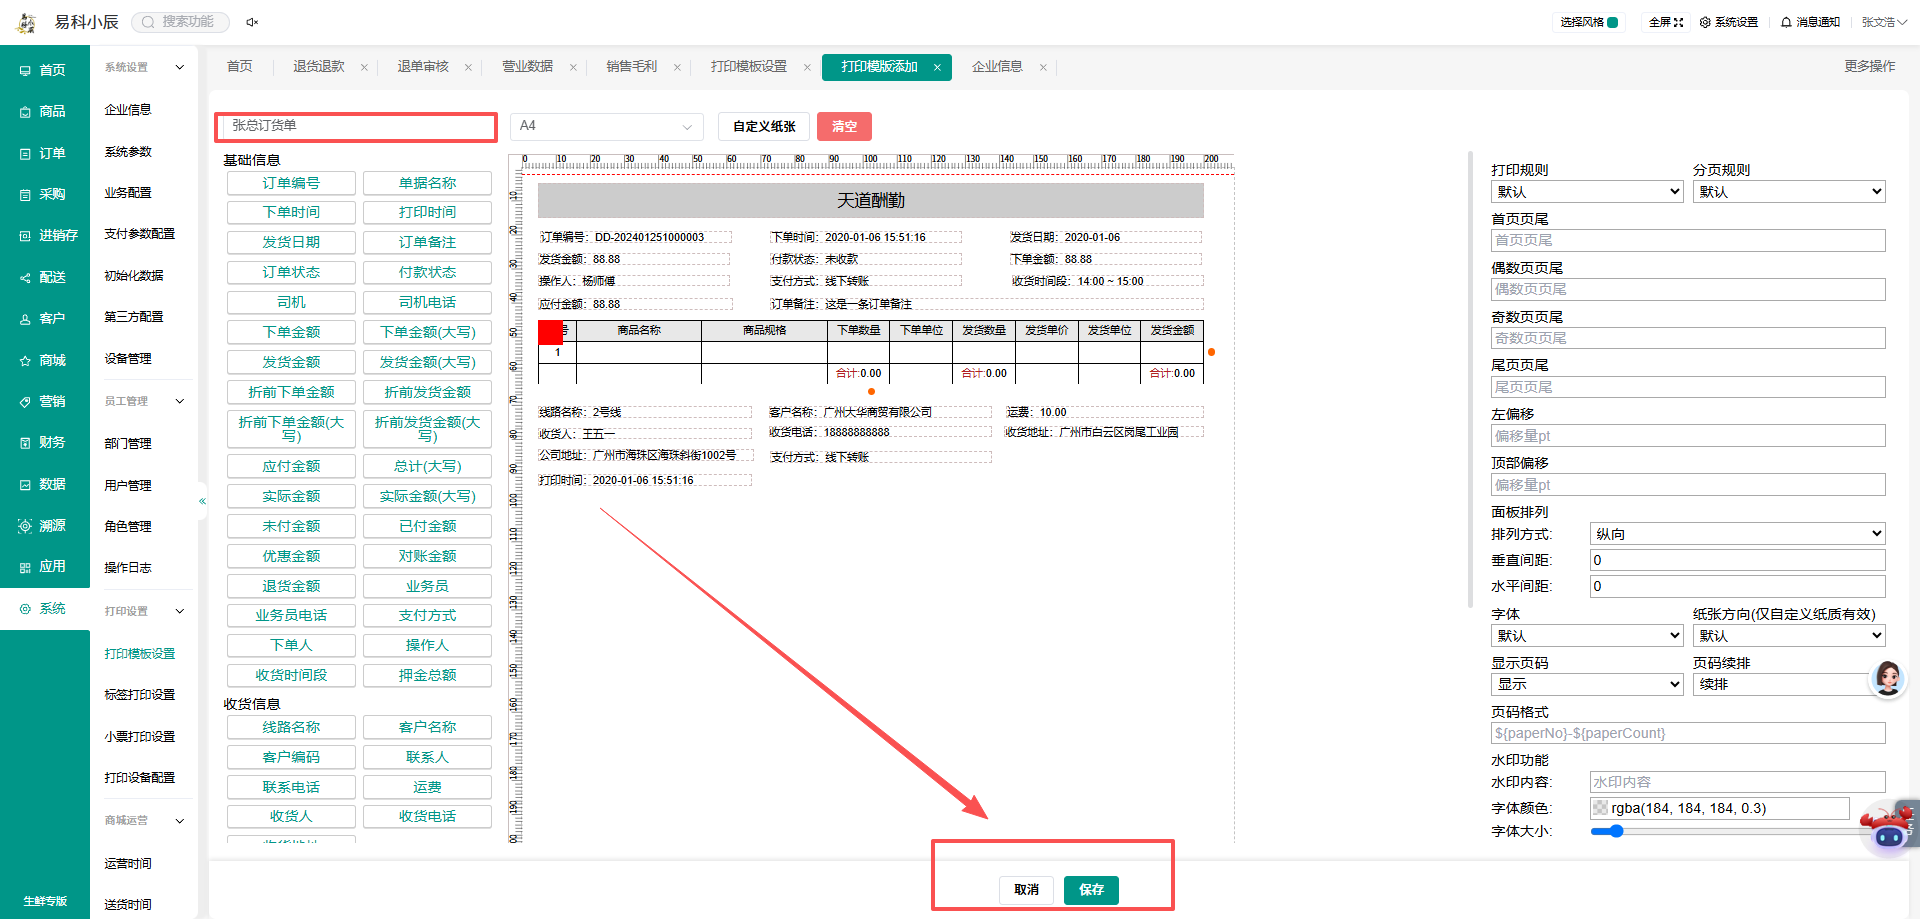Switch to the 打印模板设置 tab
This screenshot has width=1920, height=919.
(x=749, y=67)
